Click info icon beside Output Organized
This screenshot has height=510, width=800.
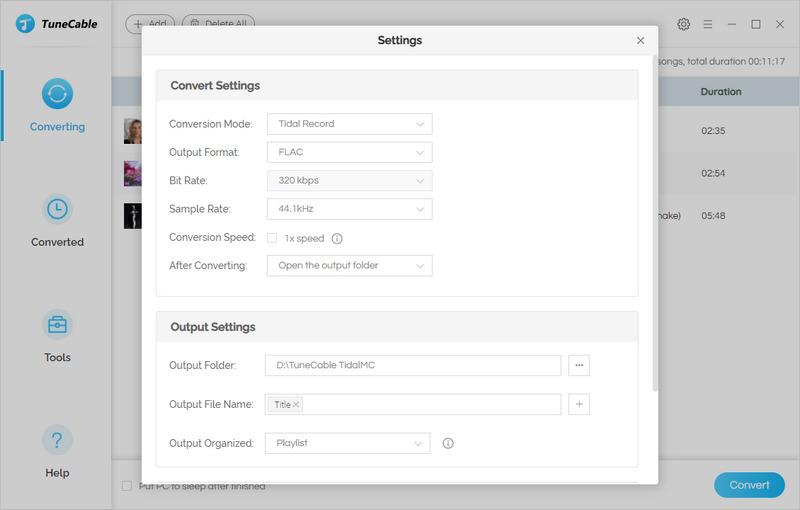tap(448, 443)
